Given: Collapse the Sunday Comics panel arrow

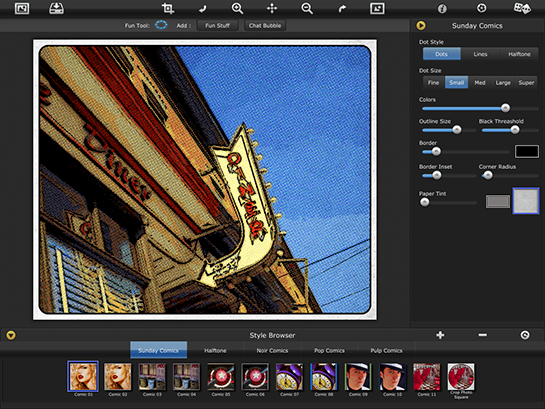Looking at the screenshot, I should click(421, 26).
